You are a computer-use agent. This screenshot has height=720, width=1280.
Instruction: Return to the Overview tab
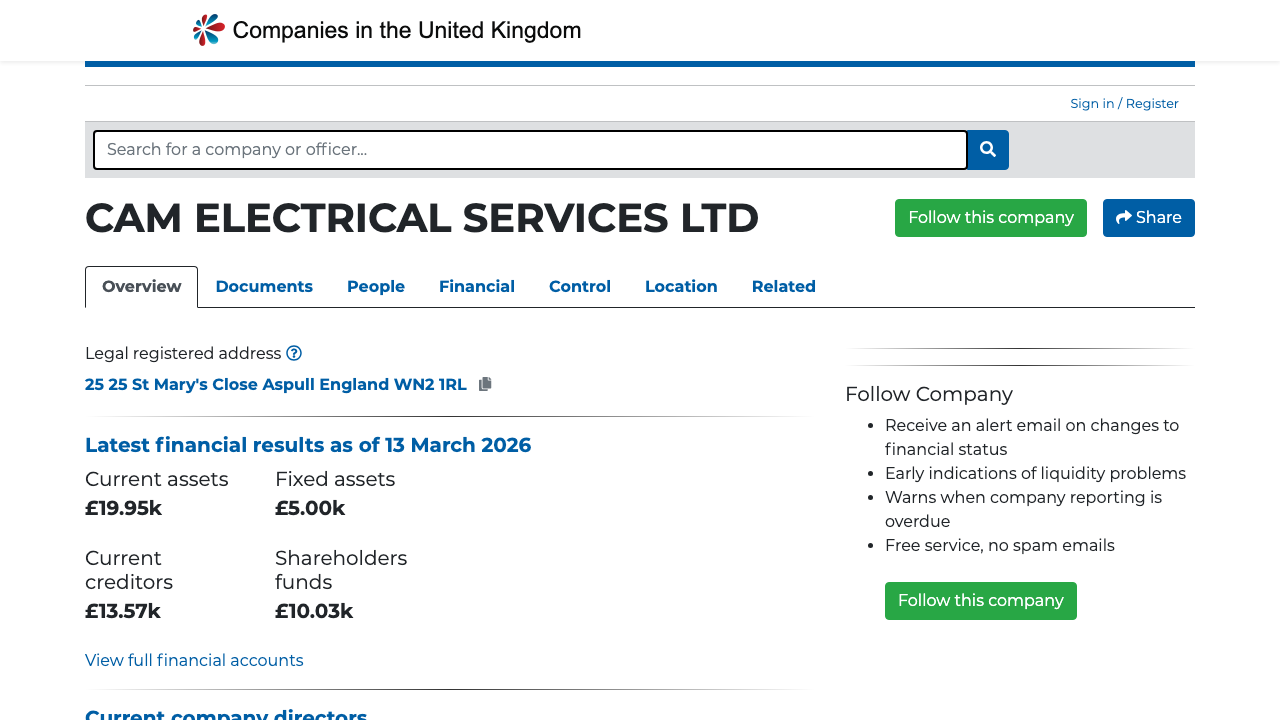[141, 287]
